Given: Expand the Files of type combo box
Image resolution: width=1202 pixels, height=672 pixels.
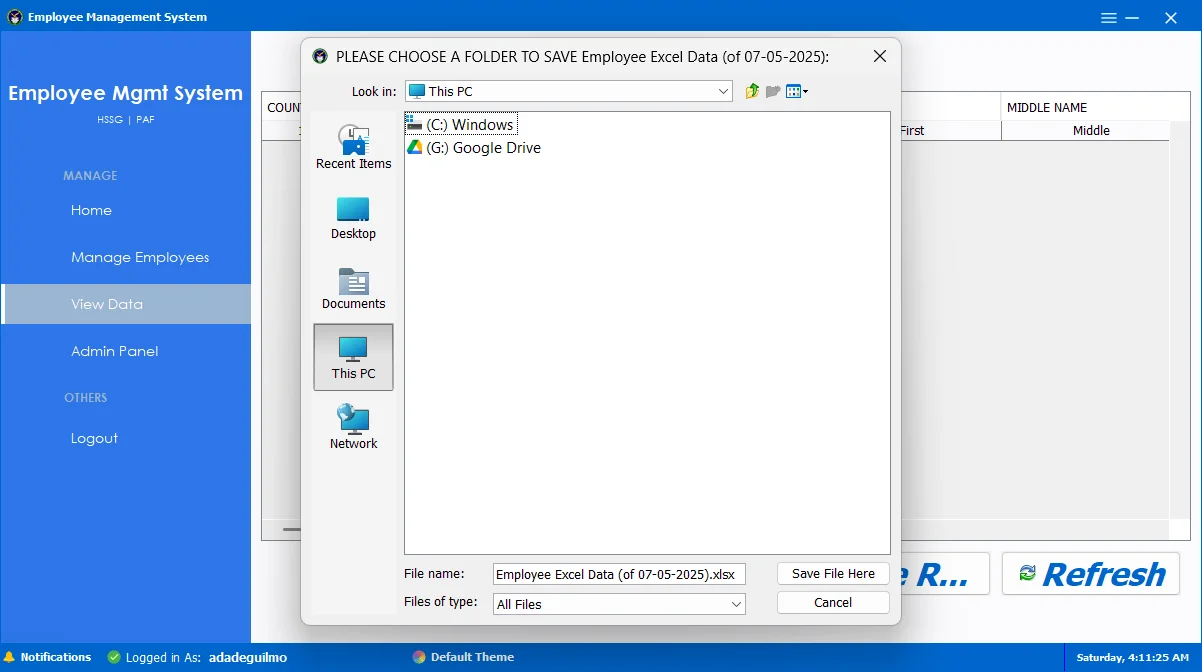Looking at the screenshot, I should (x=620, y=604).
